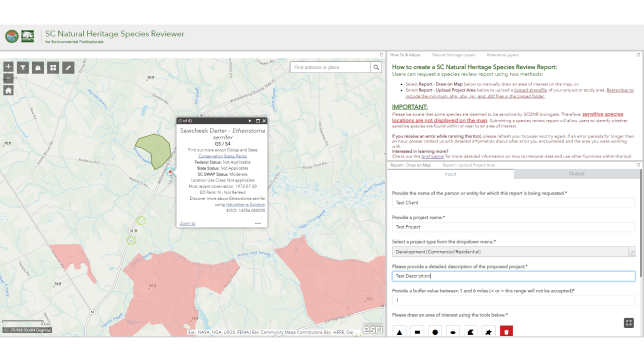Image resolution: width=644 pixels, height=362 pixels.
Task: Expand the project type dropdown
Action: 632,251
